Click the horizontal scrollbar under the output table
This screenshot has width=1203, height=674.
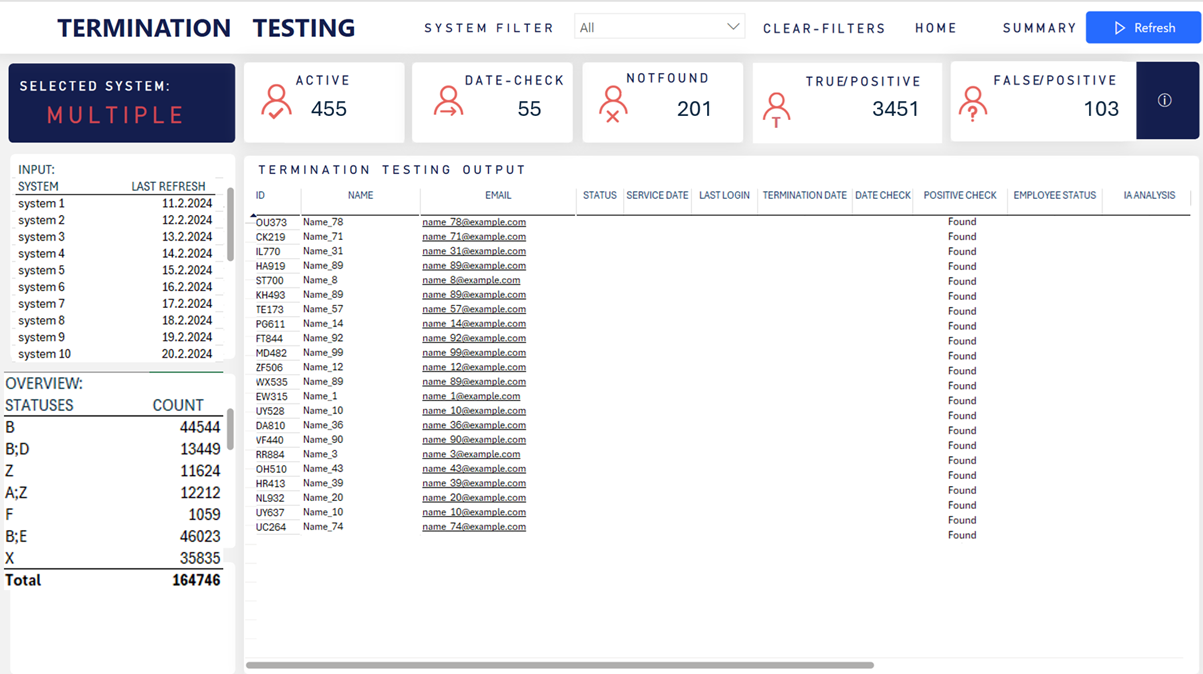click(x=560, y=665)
